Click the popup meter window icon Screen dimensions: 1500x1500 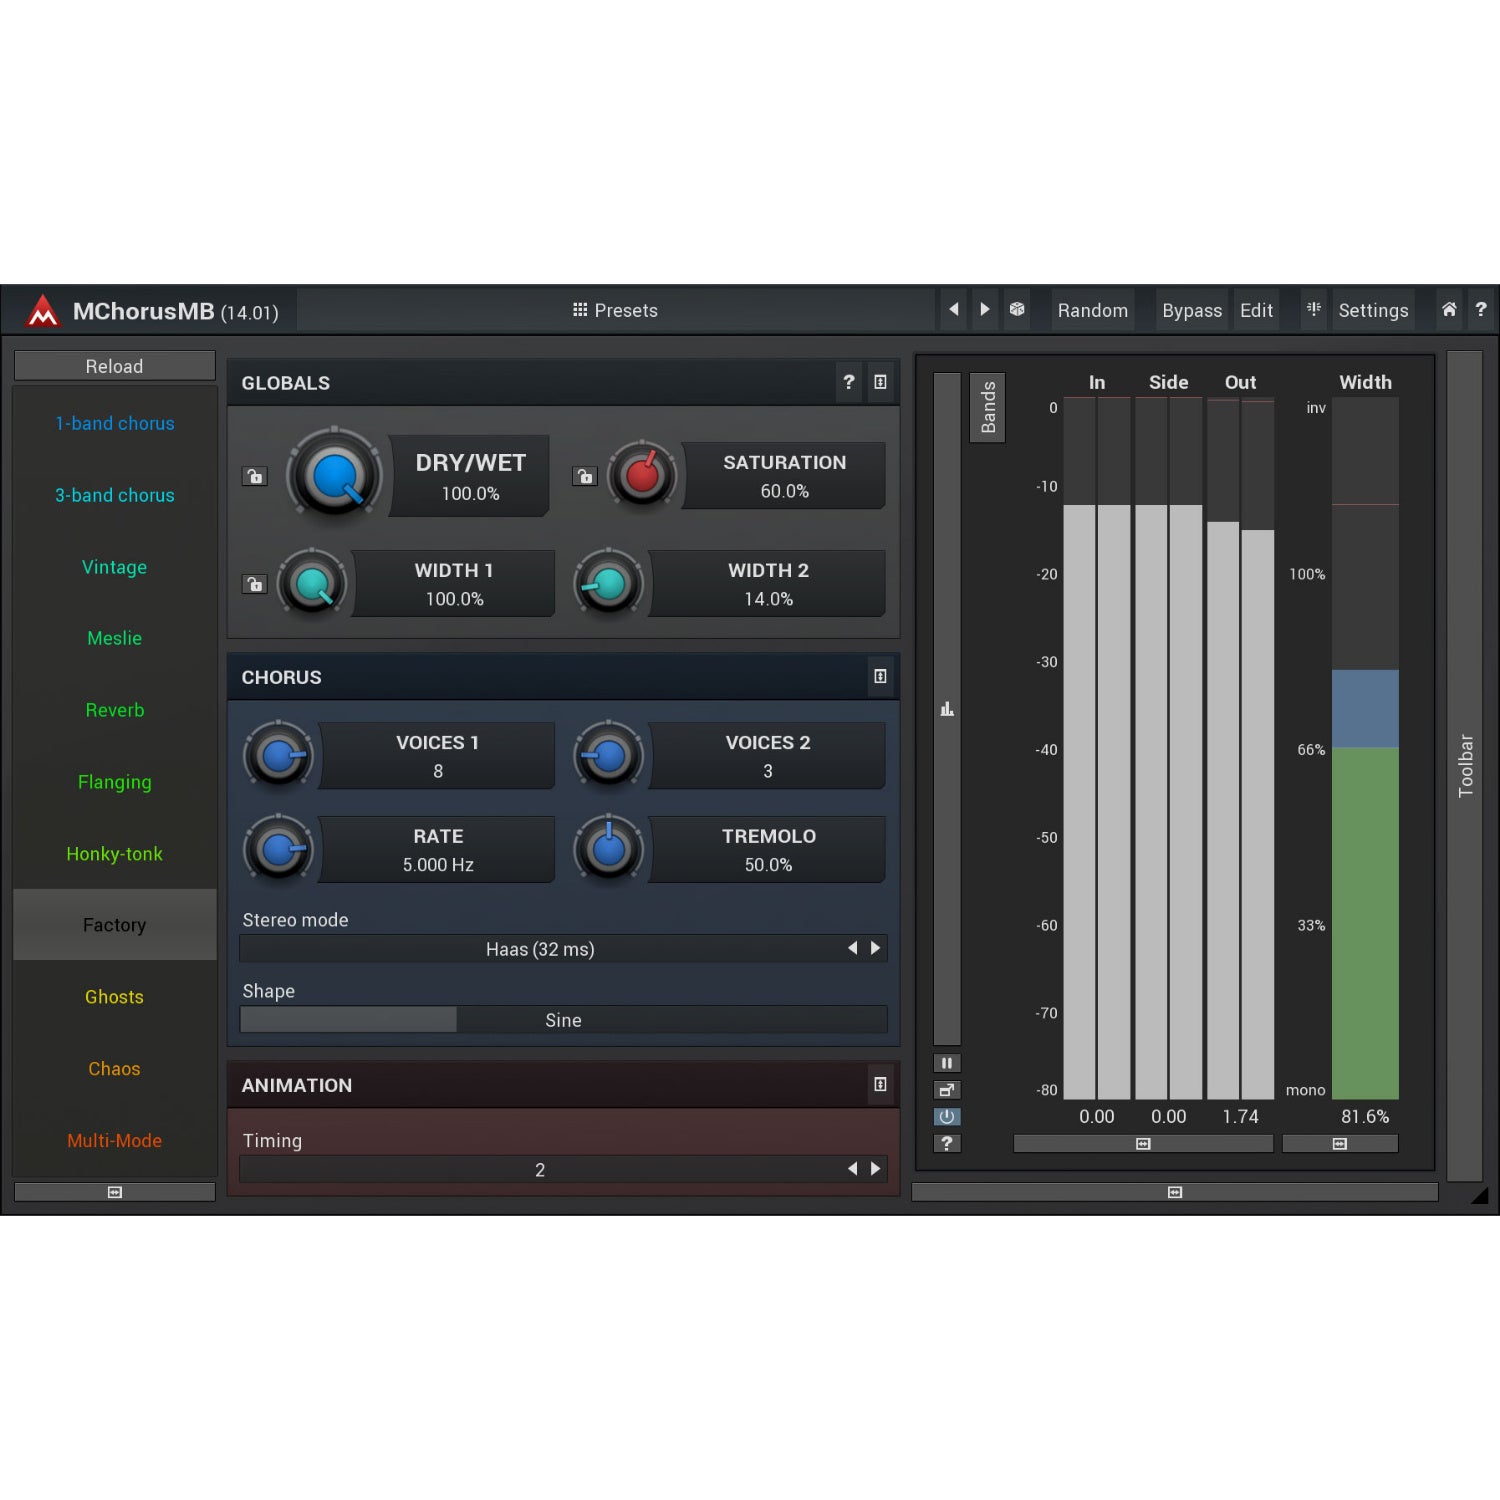point(947,1090)
